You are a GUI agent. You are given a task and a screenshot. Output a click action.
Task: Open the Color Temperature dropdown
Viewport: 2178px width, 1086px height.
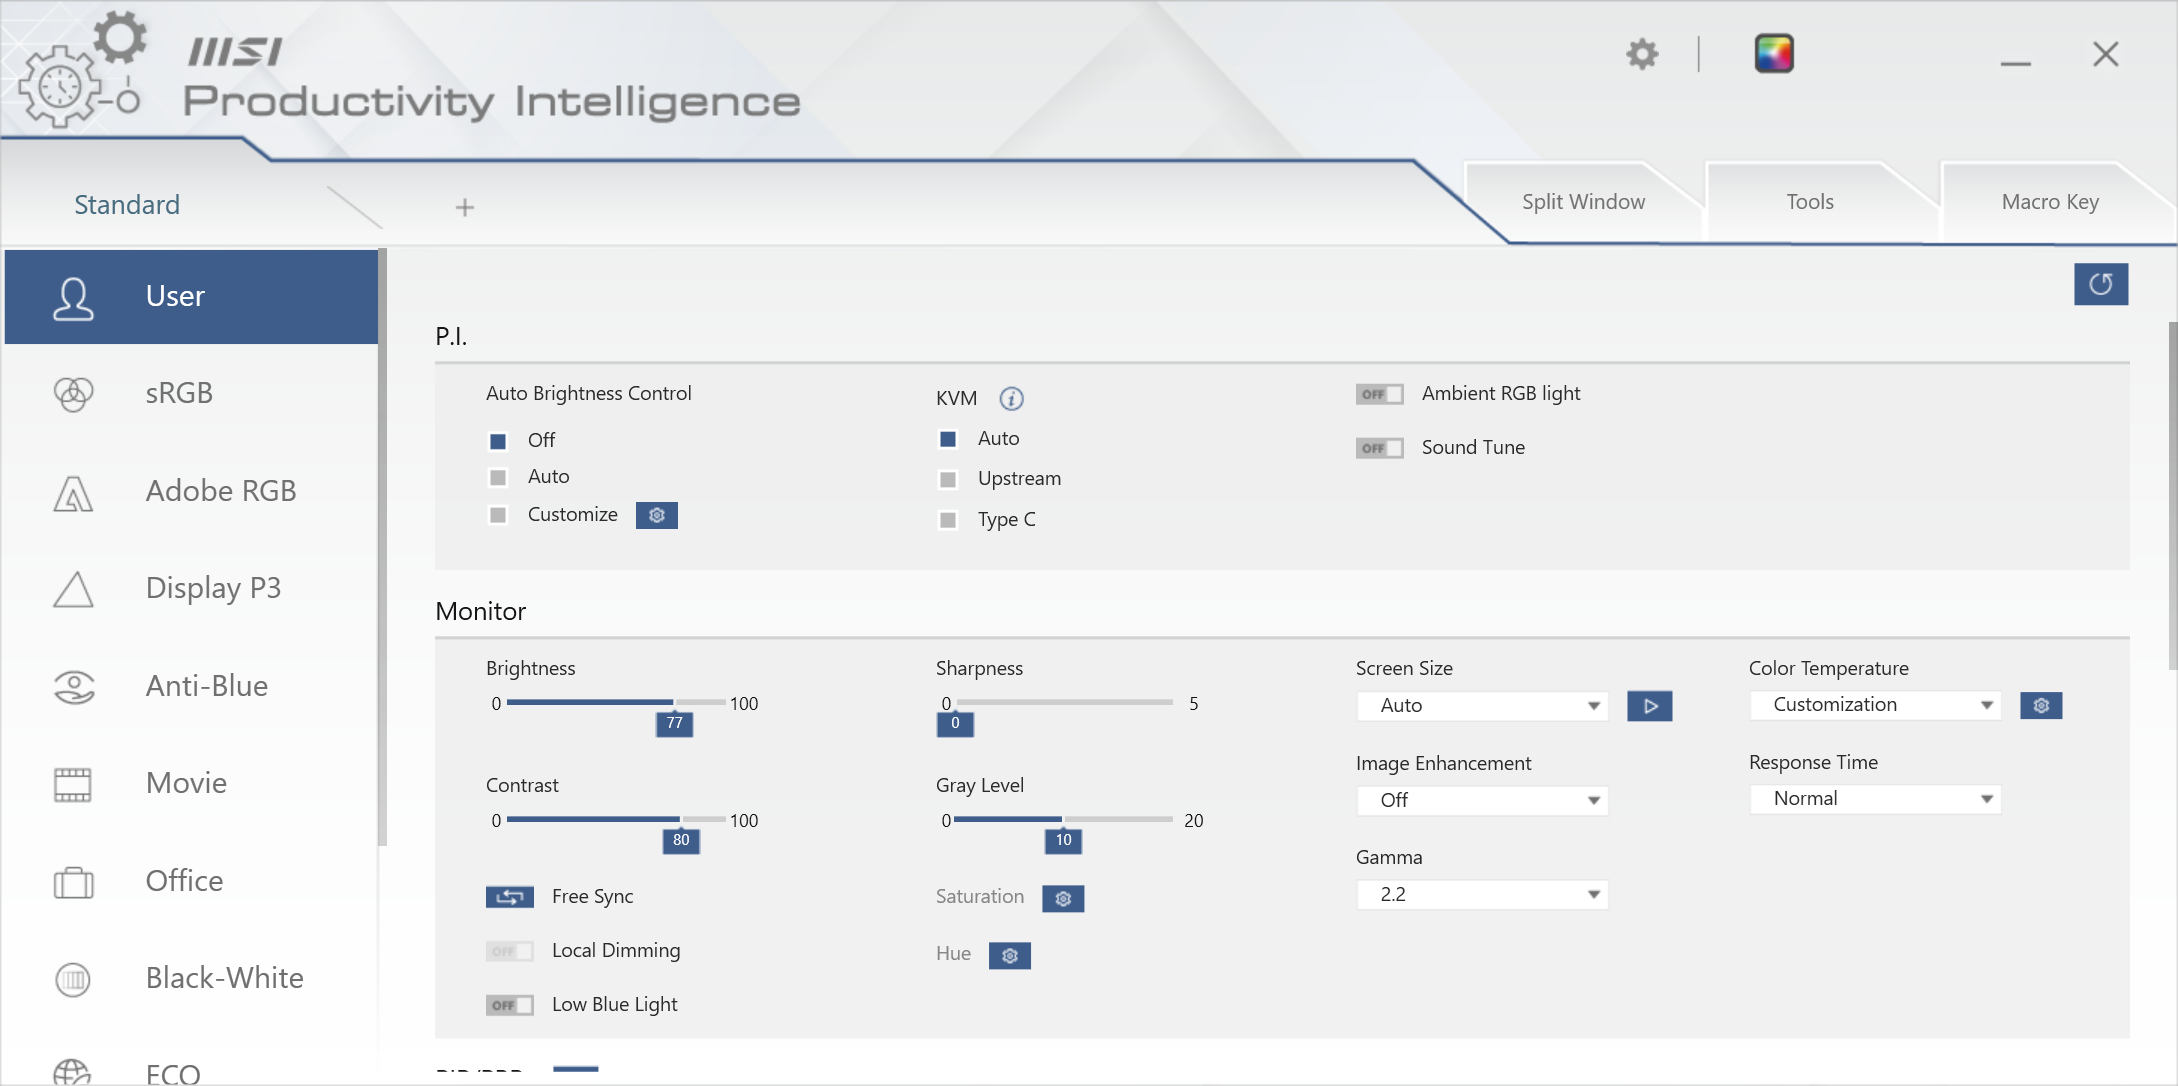1875,705
